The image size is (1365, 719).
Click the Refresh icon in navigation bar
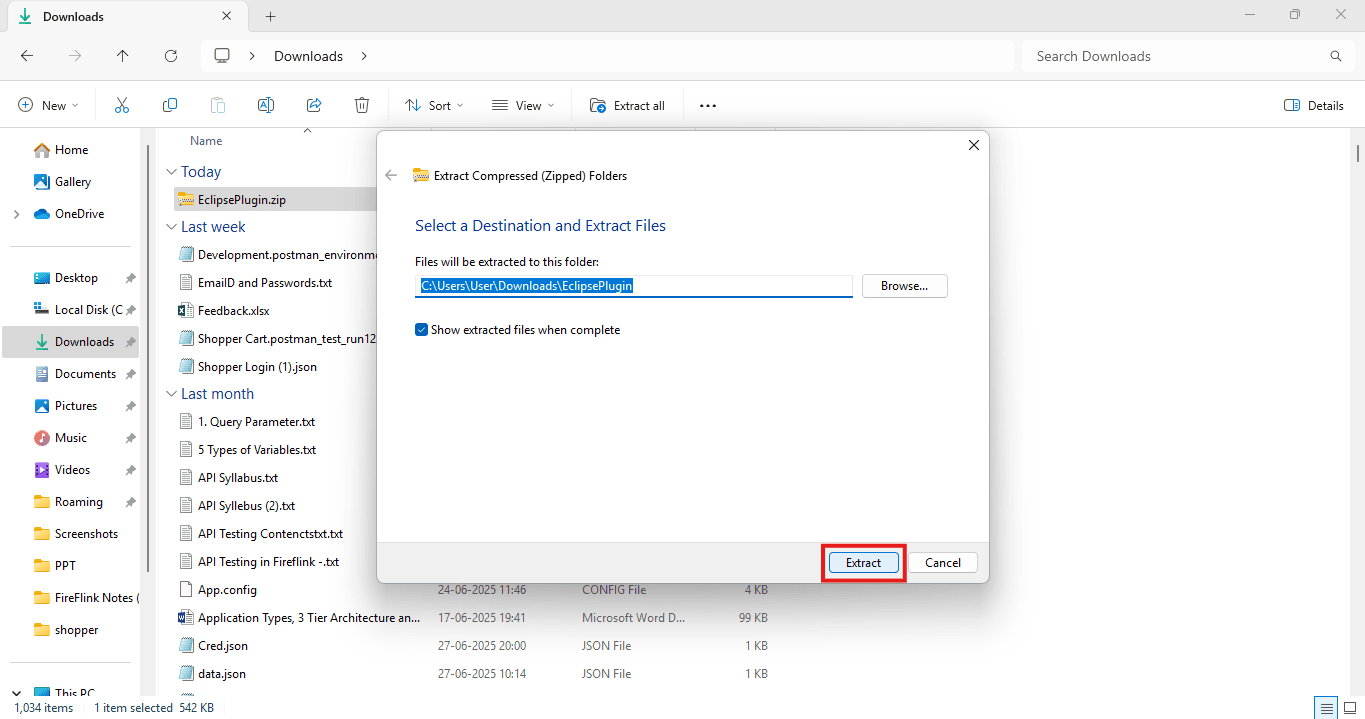[171, 56]
